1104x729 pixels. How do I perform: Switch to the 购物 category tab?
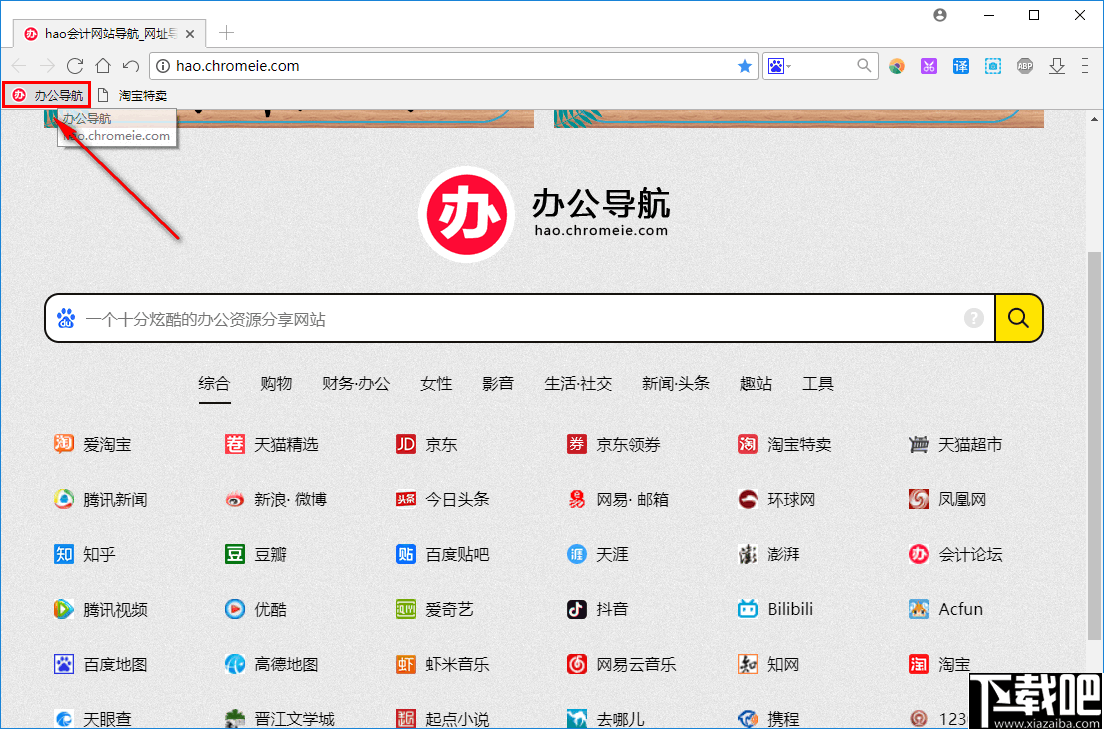(x=276, y=383)
